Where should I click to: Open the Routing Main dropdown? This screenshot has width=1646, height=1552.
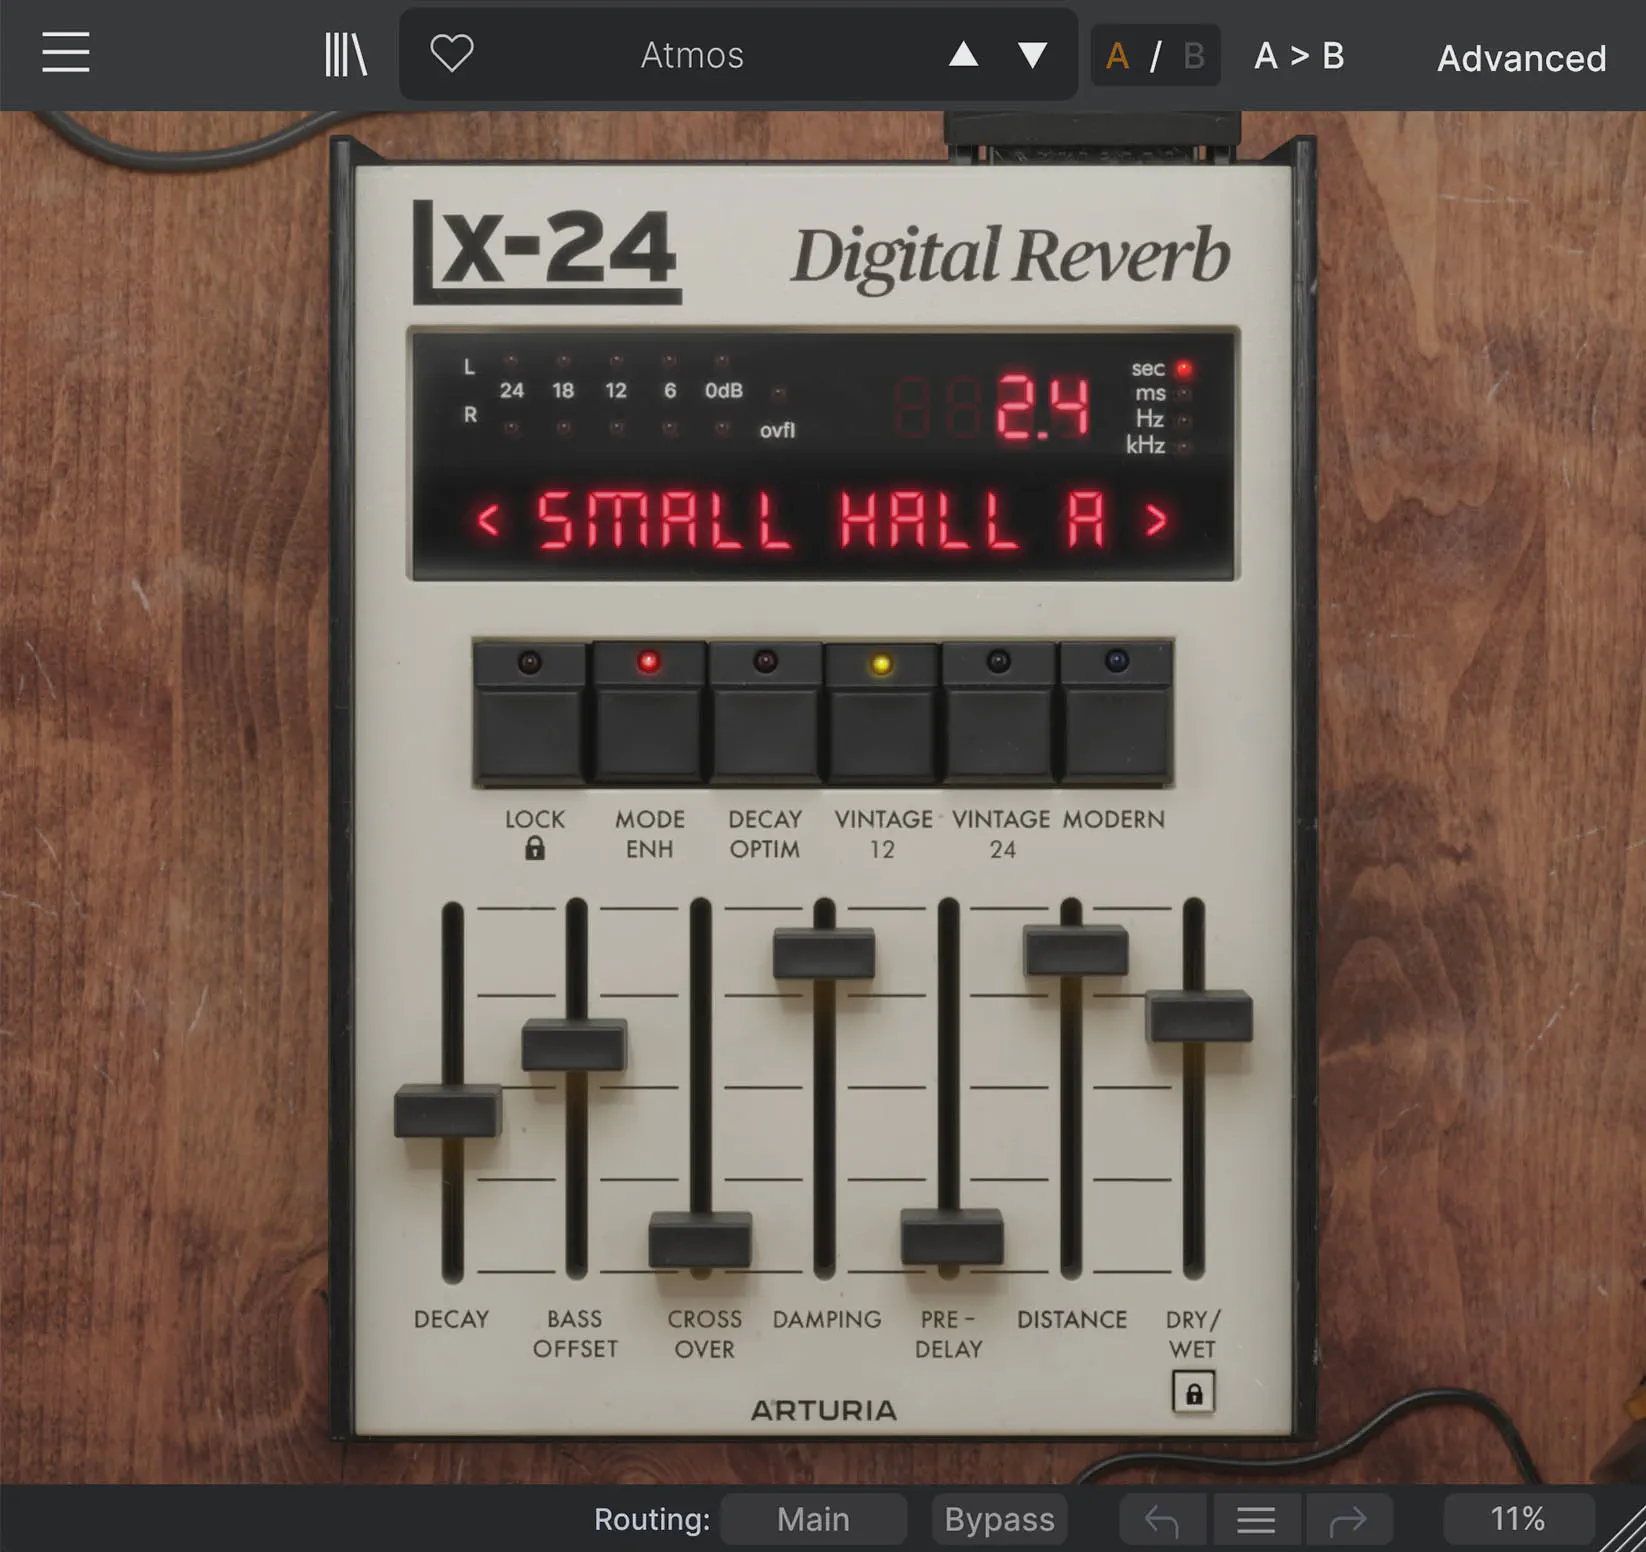tap(813, 1520)
